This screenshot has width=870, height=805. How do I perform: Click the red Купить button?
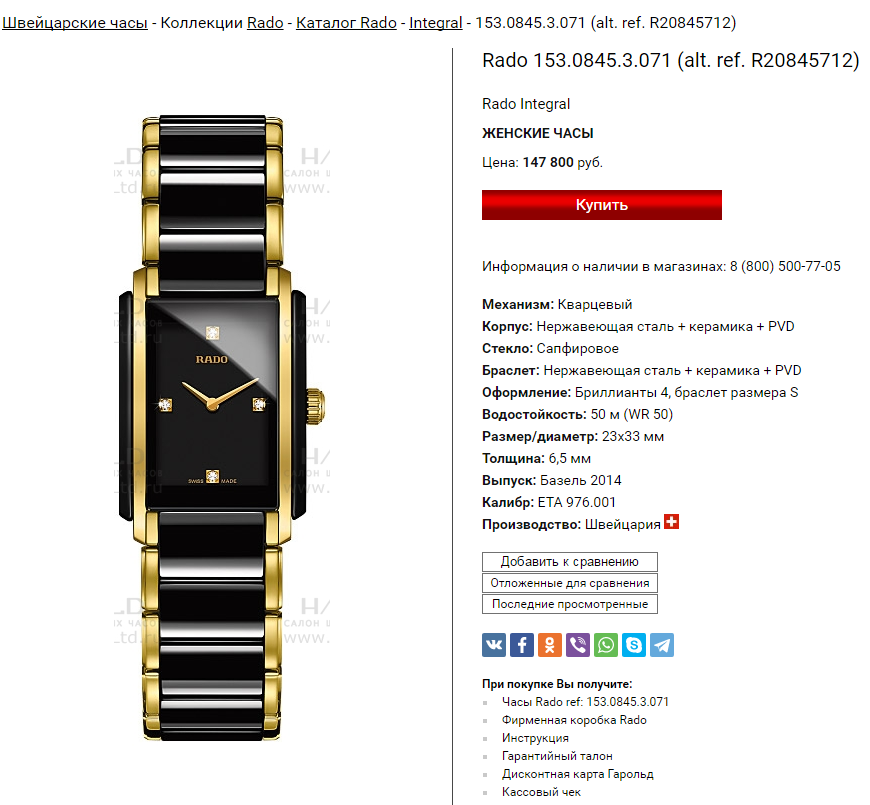[601, 205]
